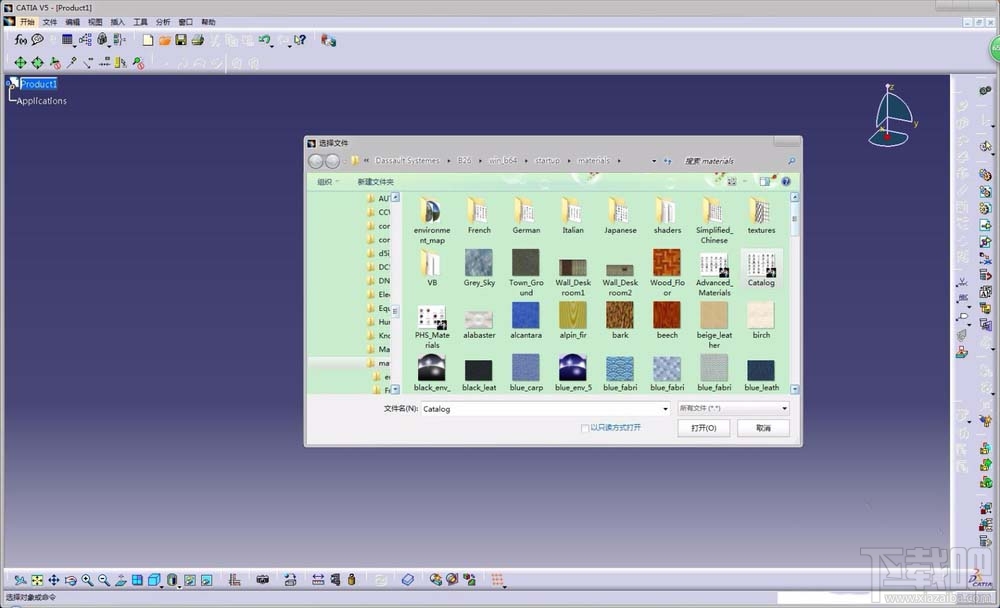This screenshot has width=1000, height=608.
Task: Click the Zoom In magnifier icon
Action: [x=87, y=580]
